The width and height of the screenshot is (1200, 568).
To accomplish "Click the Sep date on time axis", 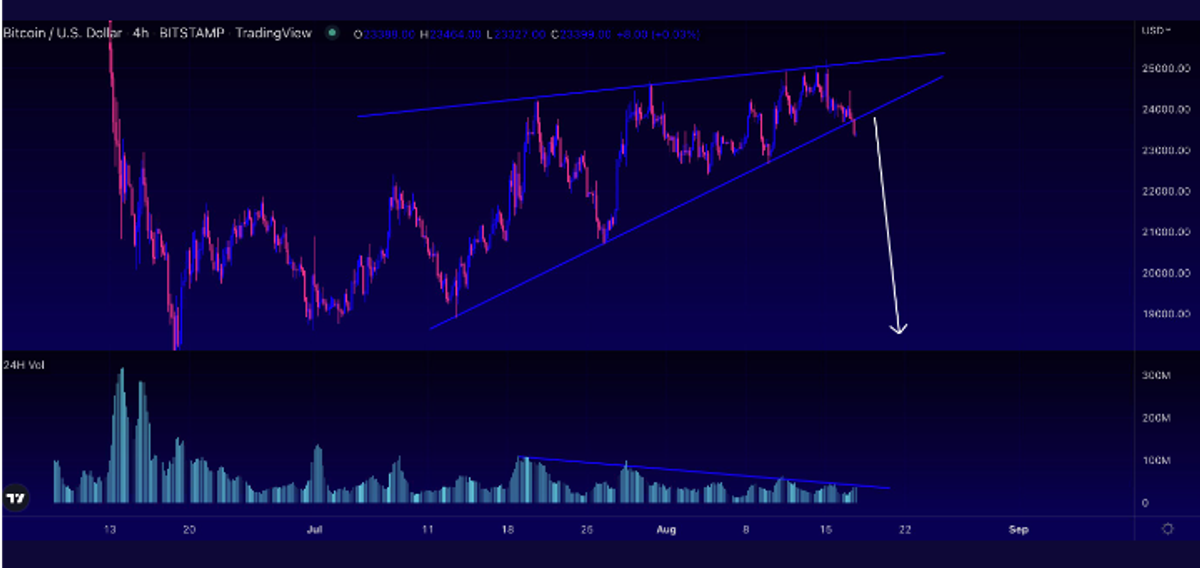I will pyautogui.click(x=1018, y=529).
